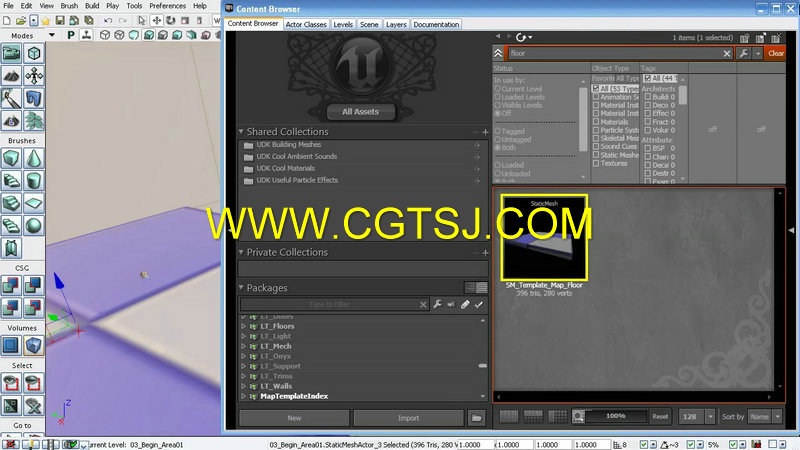Screen dimensions: 800x450
Task: Check the Textures object type filter
Action: (596, 163)
